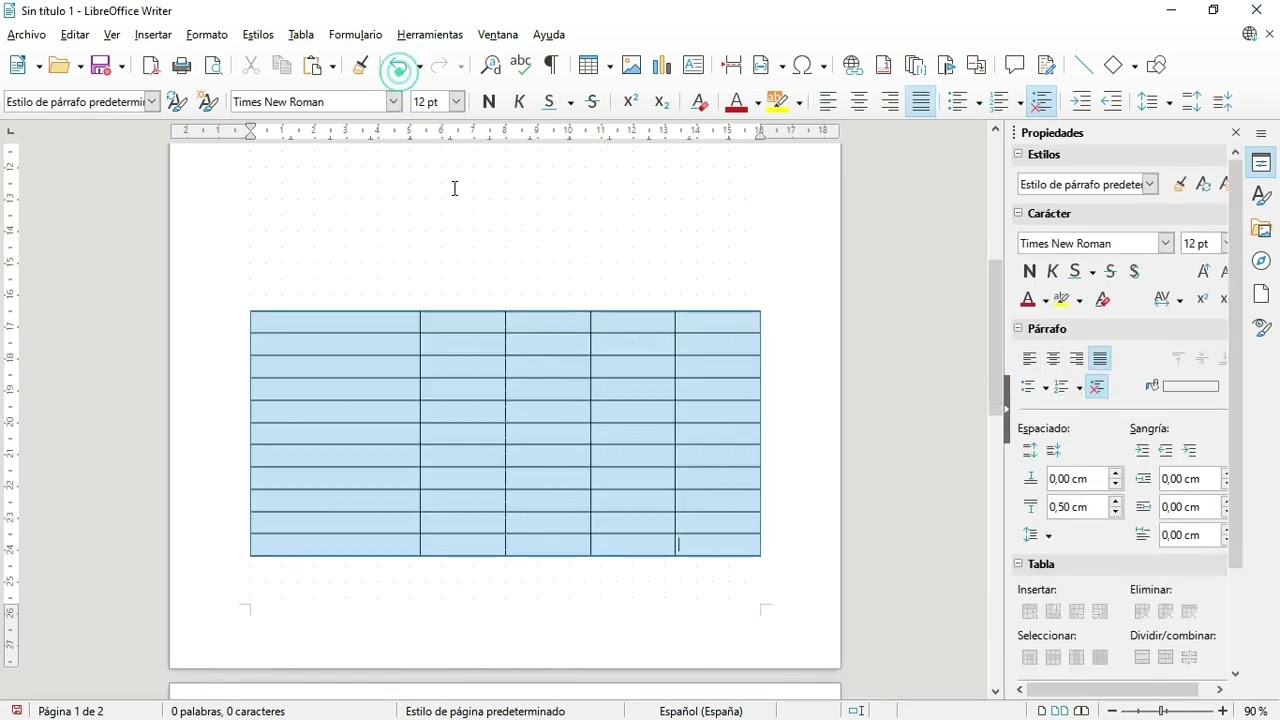Open font color dropdown arrow in toolbar

[x=758, y=102]
